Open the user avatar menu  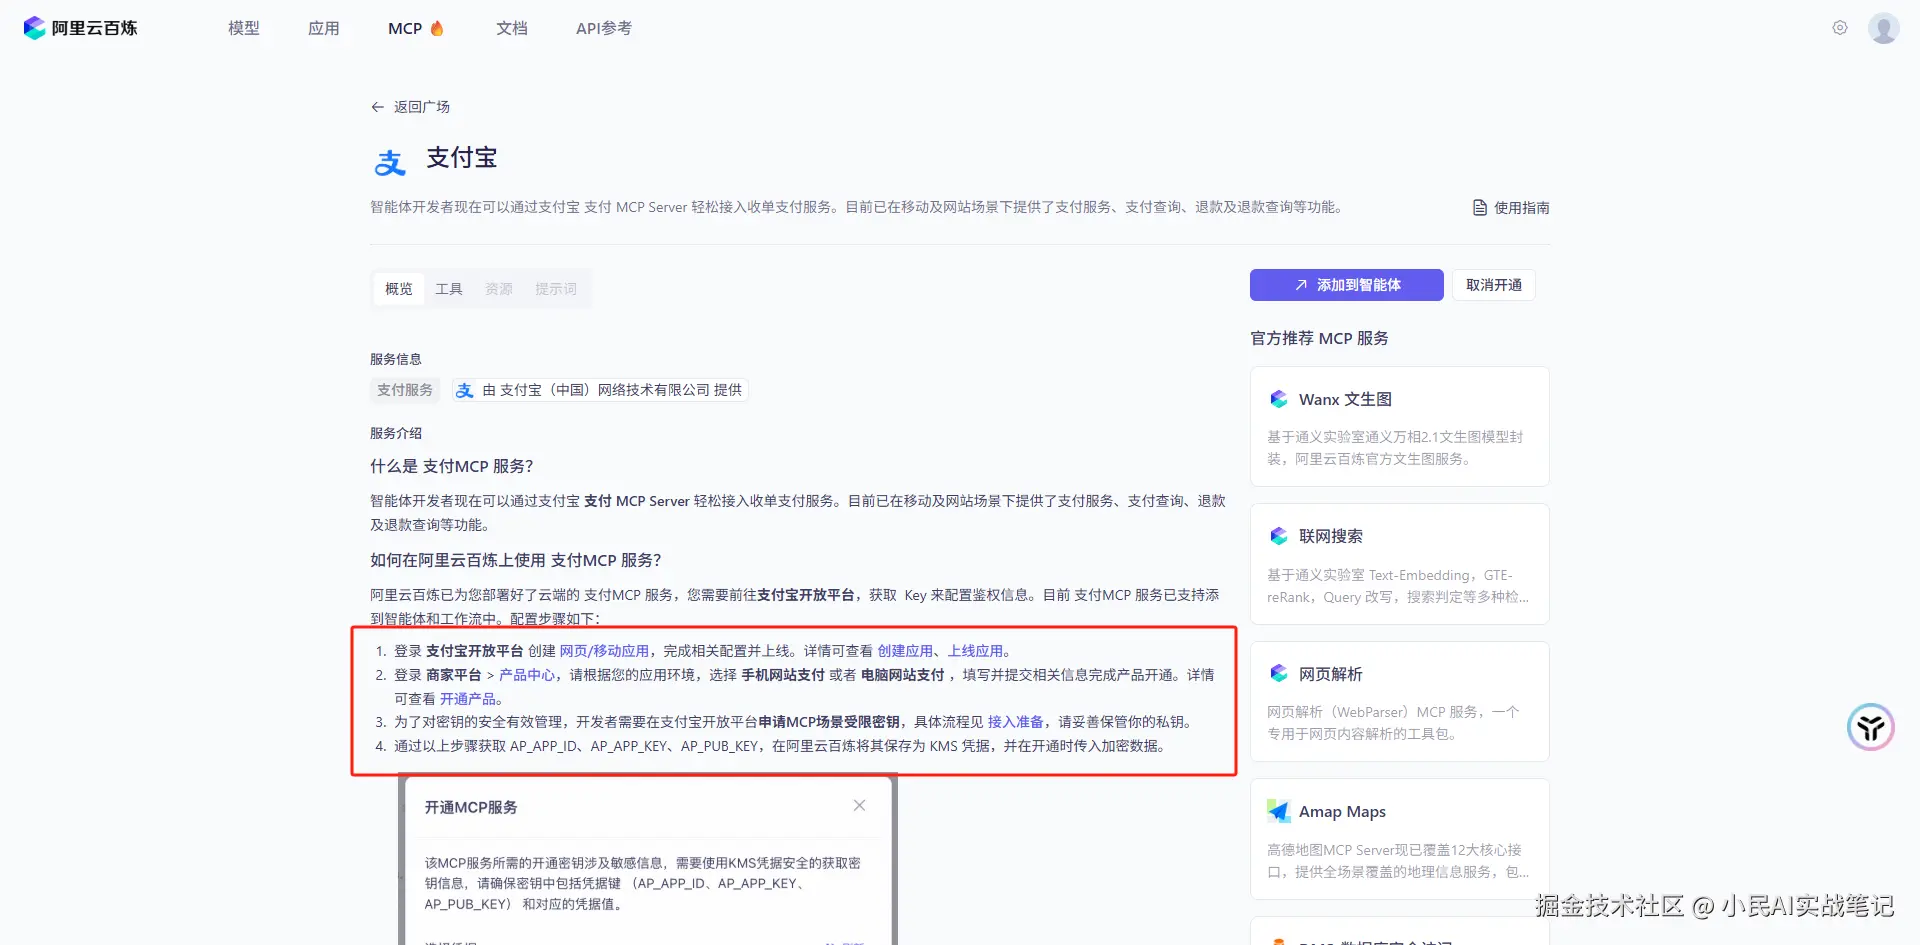click(1884, 28)
